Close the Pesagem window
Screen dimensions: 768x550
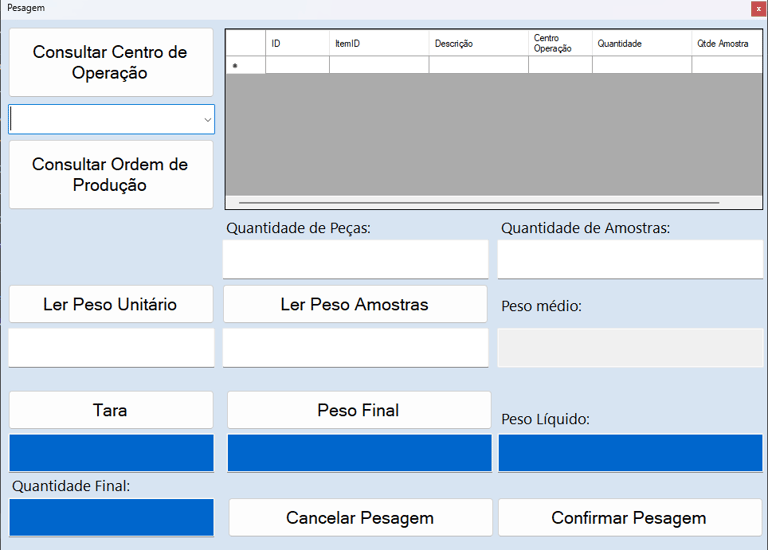coord(758,9)
